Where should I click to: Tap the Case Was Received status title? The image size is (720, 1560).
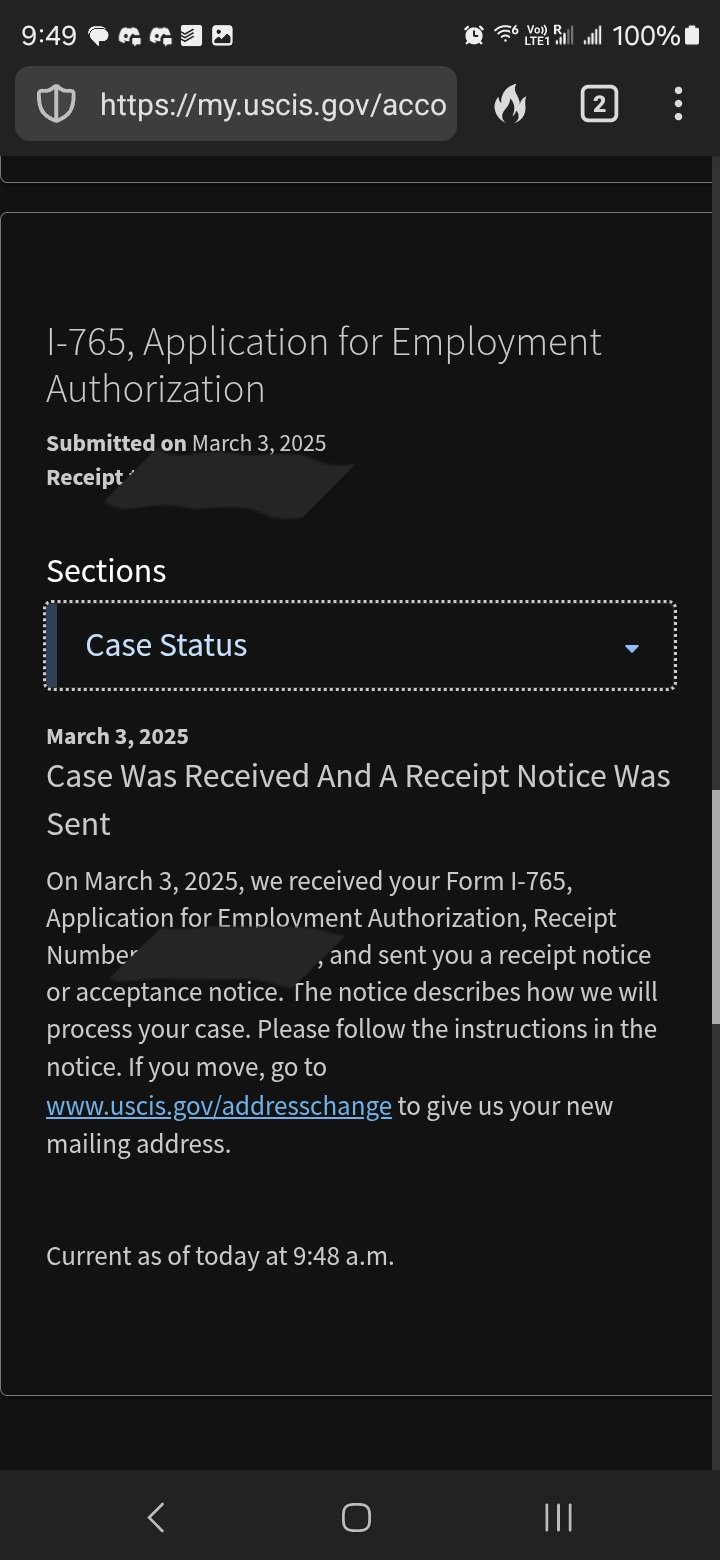(358, 800)
